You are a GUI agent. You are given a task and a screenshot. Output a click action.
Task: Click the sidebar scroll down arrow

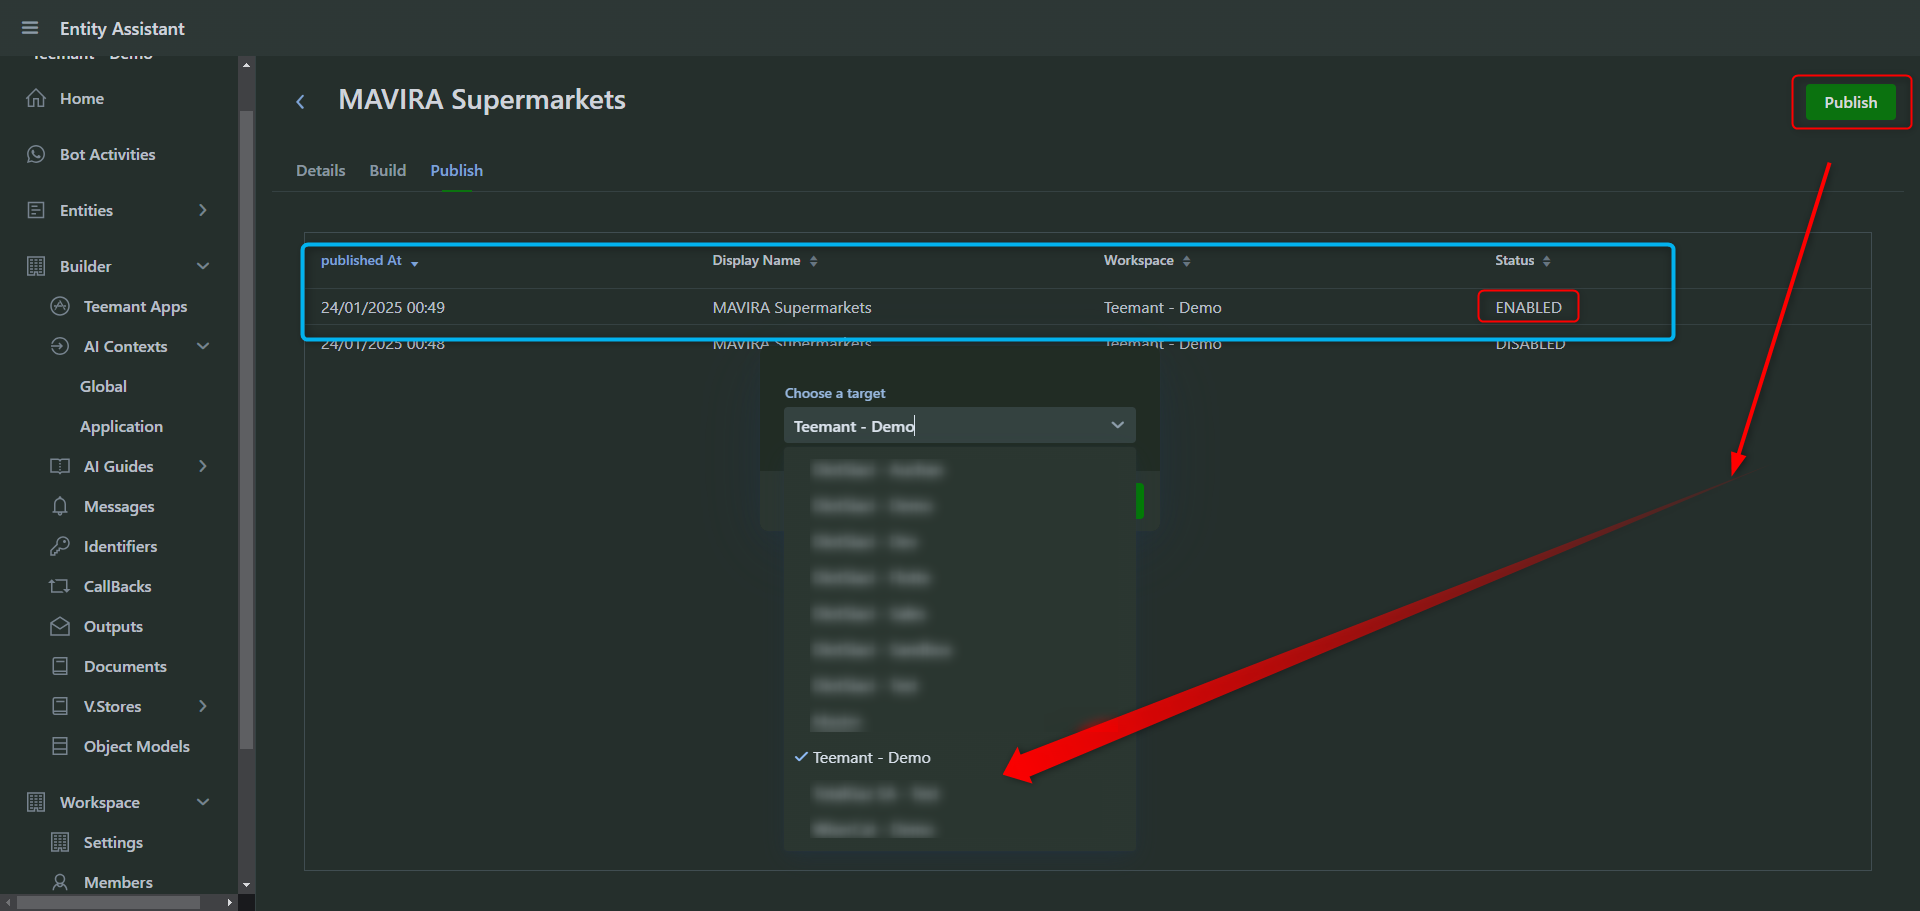point(246,885)
